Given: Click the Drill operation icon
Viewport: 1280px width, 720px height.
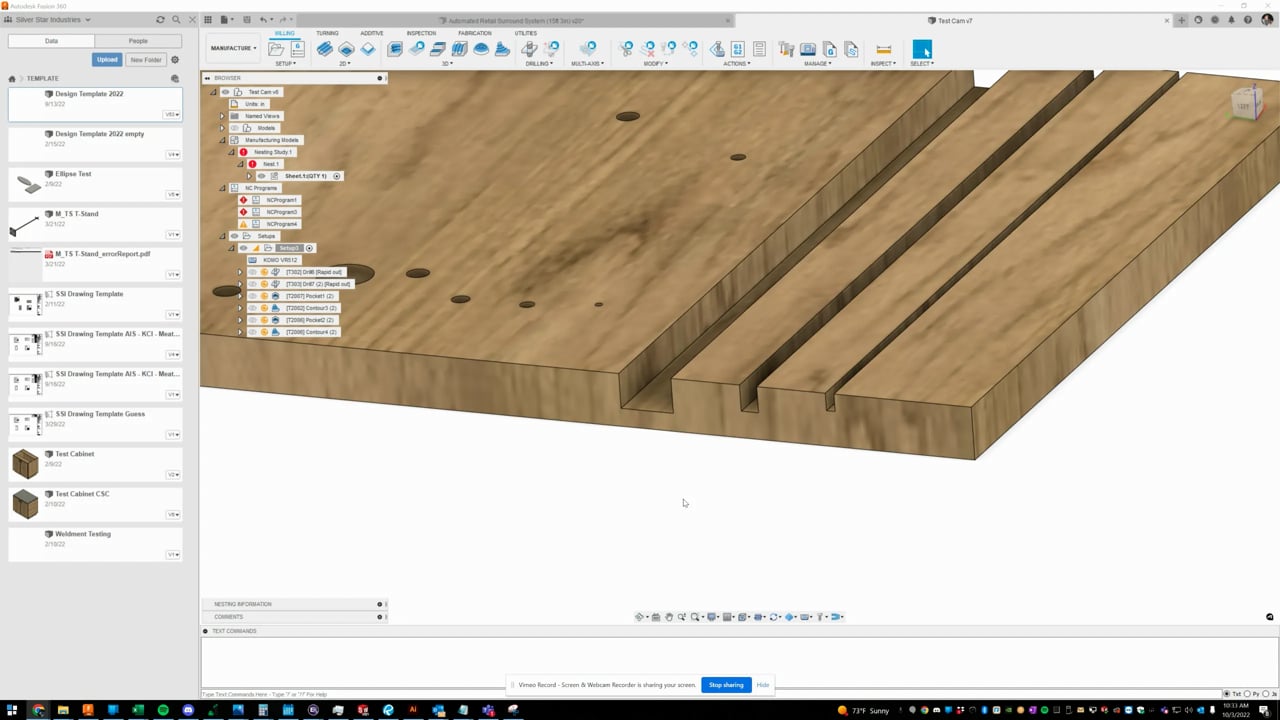Looking at the screenshot, I should click(530, 49).
